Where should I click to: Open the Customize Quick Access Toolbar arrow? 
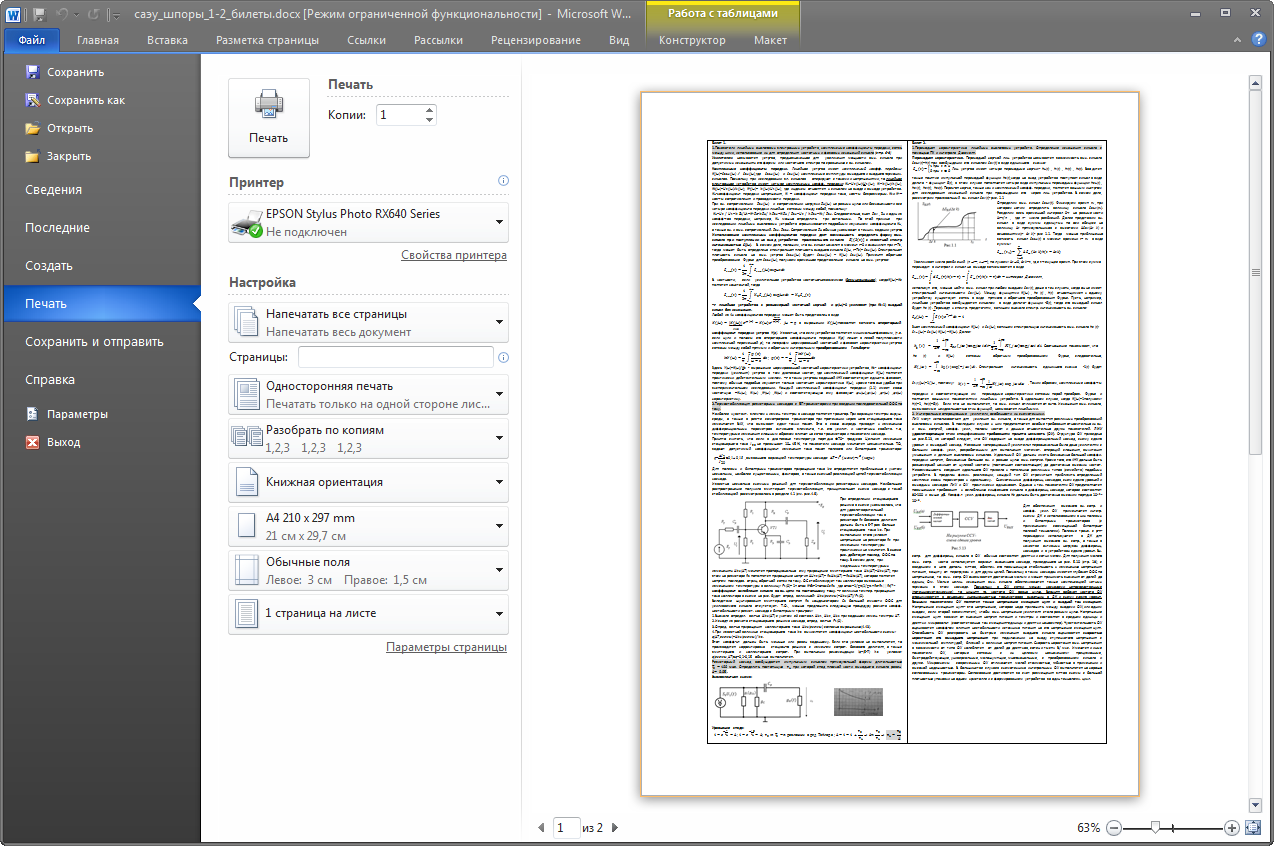[116, 14]
